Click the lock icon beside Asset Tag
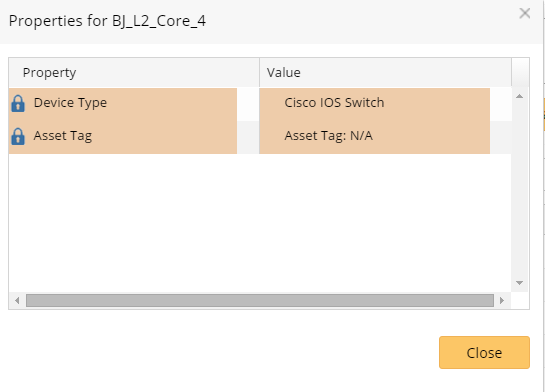Image resolution: width=545 pixels, height=392 pixels. [18, 136]
